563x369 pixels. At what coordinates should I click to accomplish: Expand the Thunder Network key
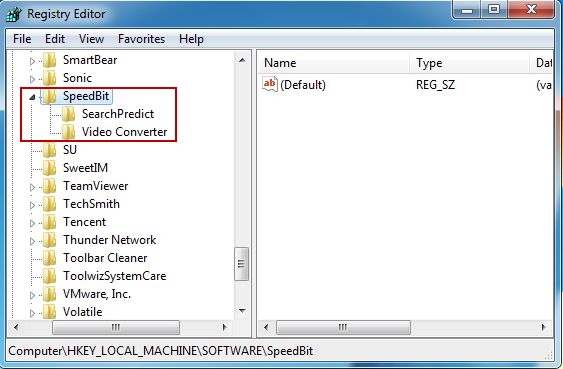coord(32,241)
